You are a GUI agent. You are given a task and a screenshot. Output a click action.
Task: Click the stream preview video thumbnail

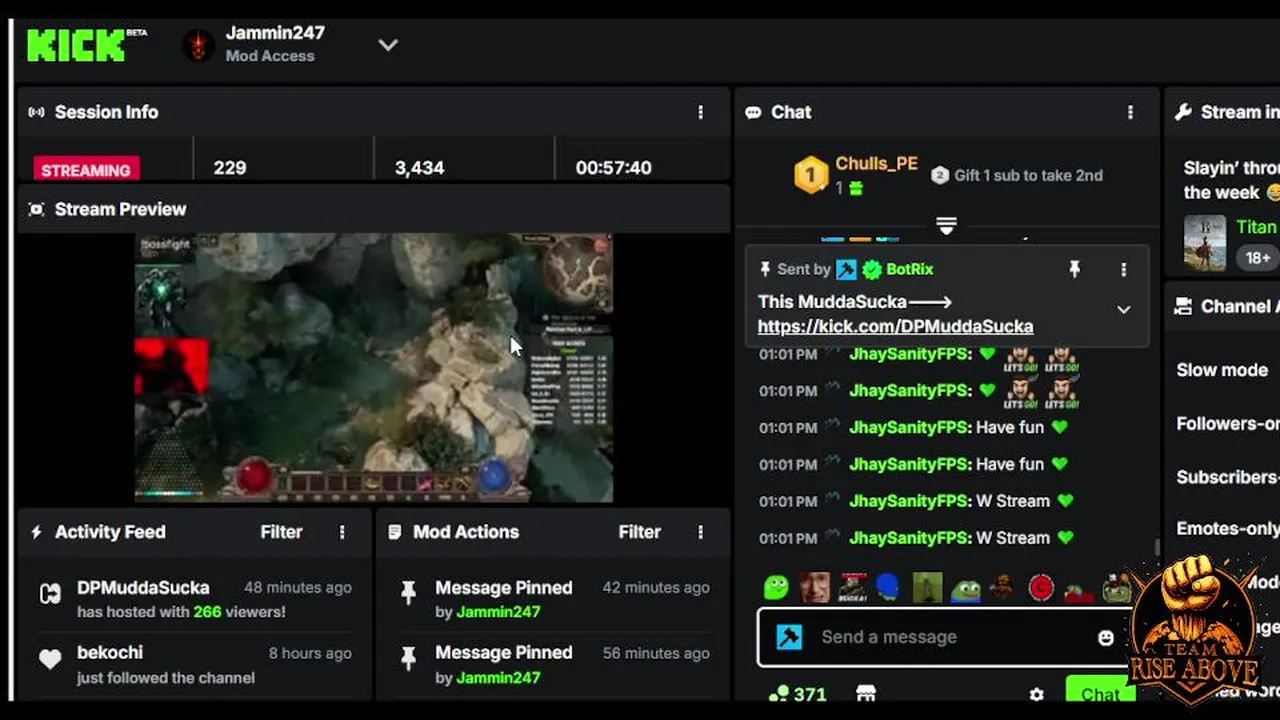click(374, 367)
